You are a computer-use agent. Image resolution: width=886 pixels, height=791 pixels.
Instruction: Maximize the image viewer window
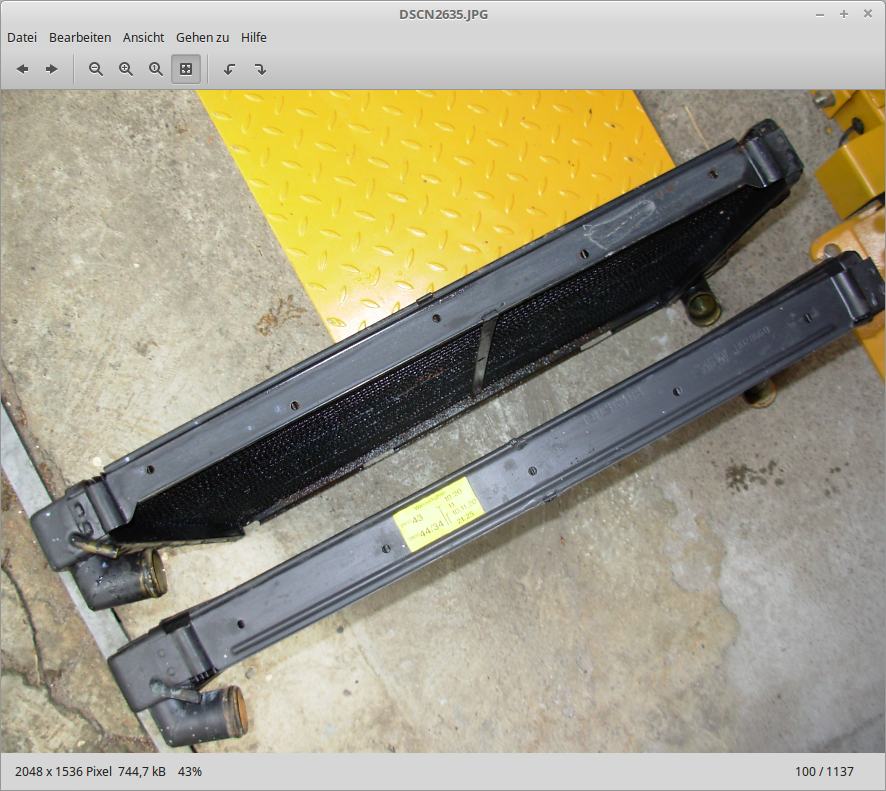pyautogui.click(x=844, y=14)
